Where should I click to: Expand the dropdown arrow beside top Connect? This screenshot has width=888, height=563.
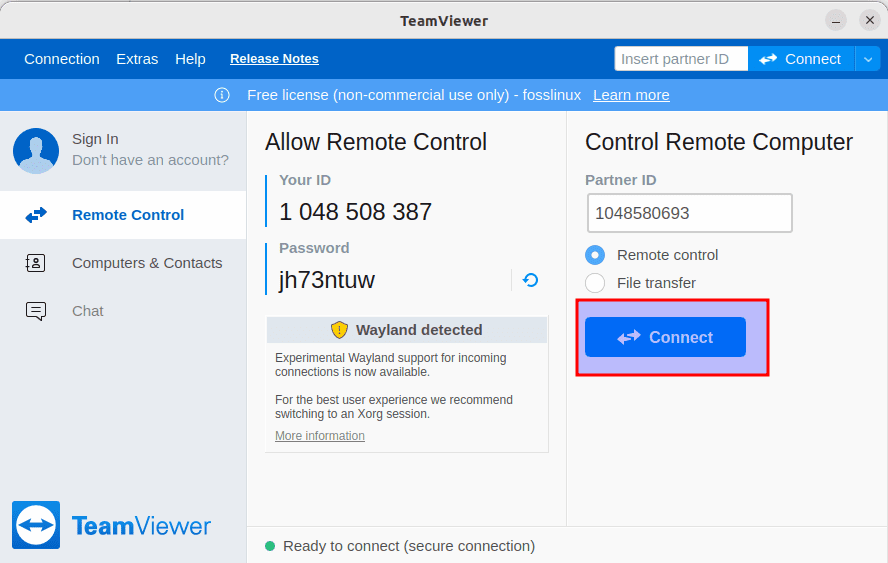click(x=867, y=59)
